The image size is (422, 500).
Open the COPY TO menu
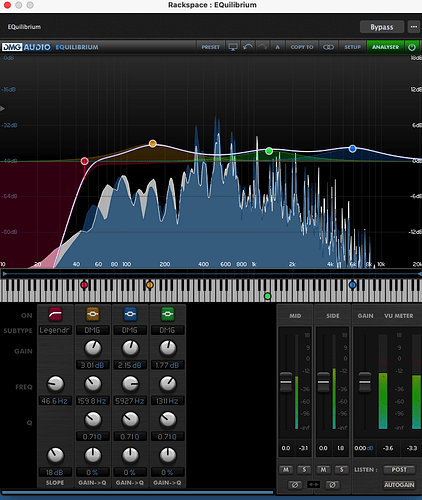[302, 47]
